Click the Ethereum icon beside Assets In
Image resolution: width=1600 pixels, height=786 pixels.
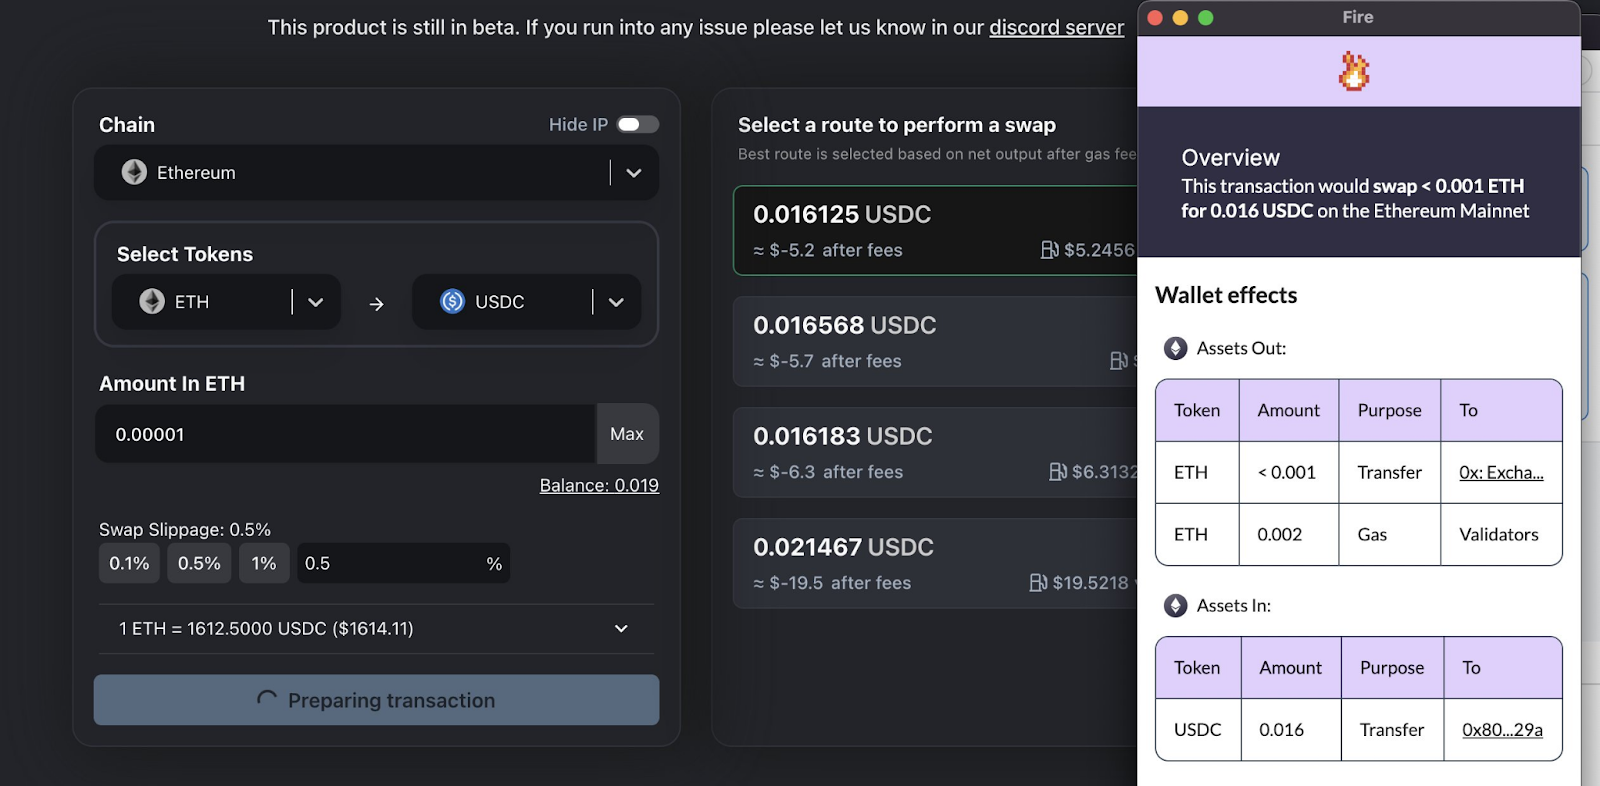(x=1175, y=606)
